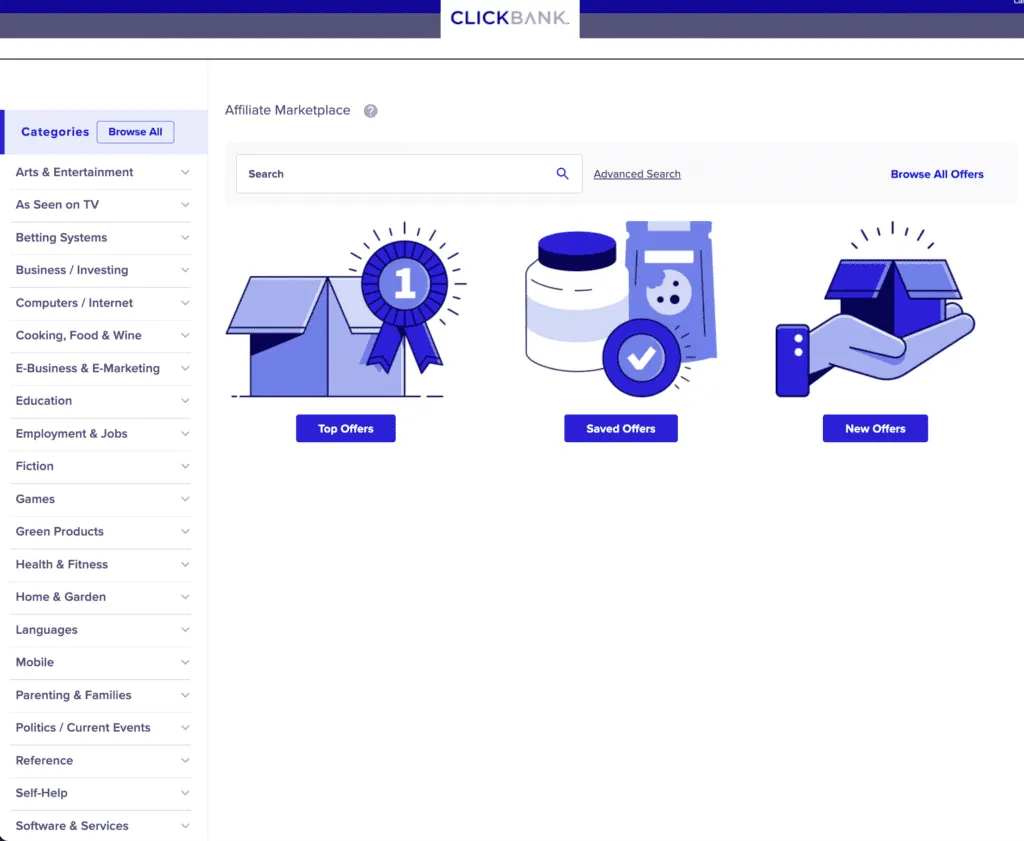Click the search magnifier icon
This screenshot has width=1024, height=841.
pyautogui.click(x=562, y=173)
